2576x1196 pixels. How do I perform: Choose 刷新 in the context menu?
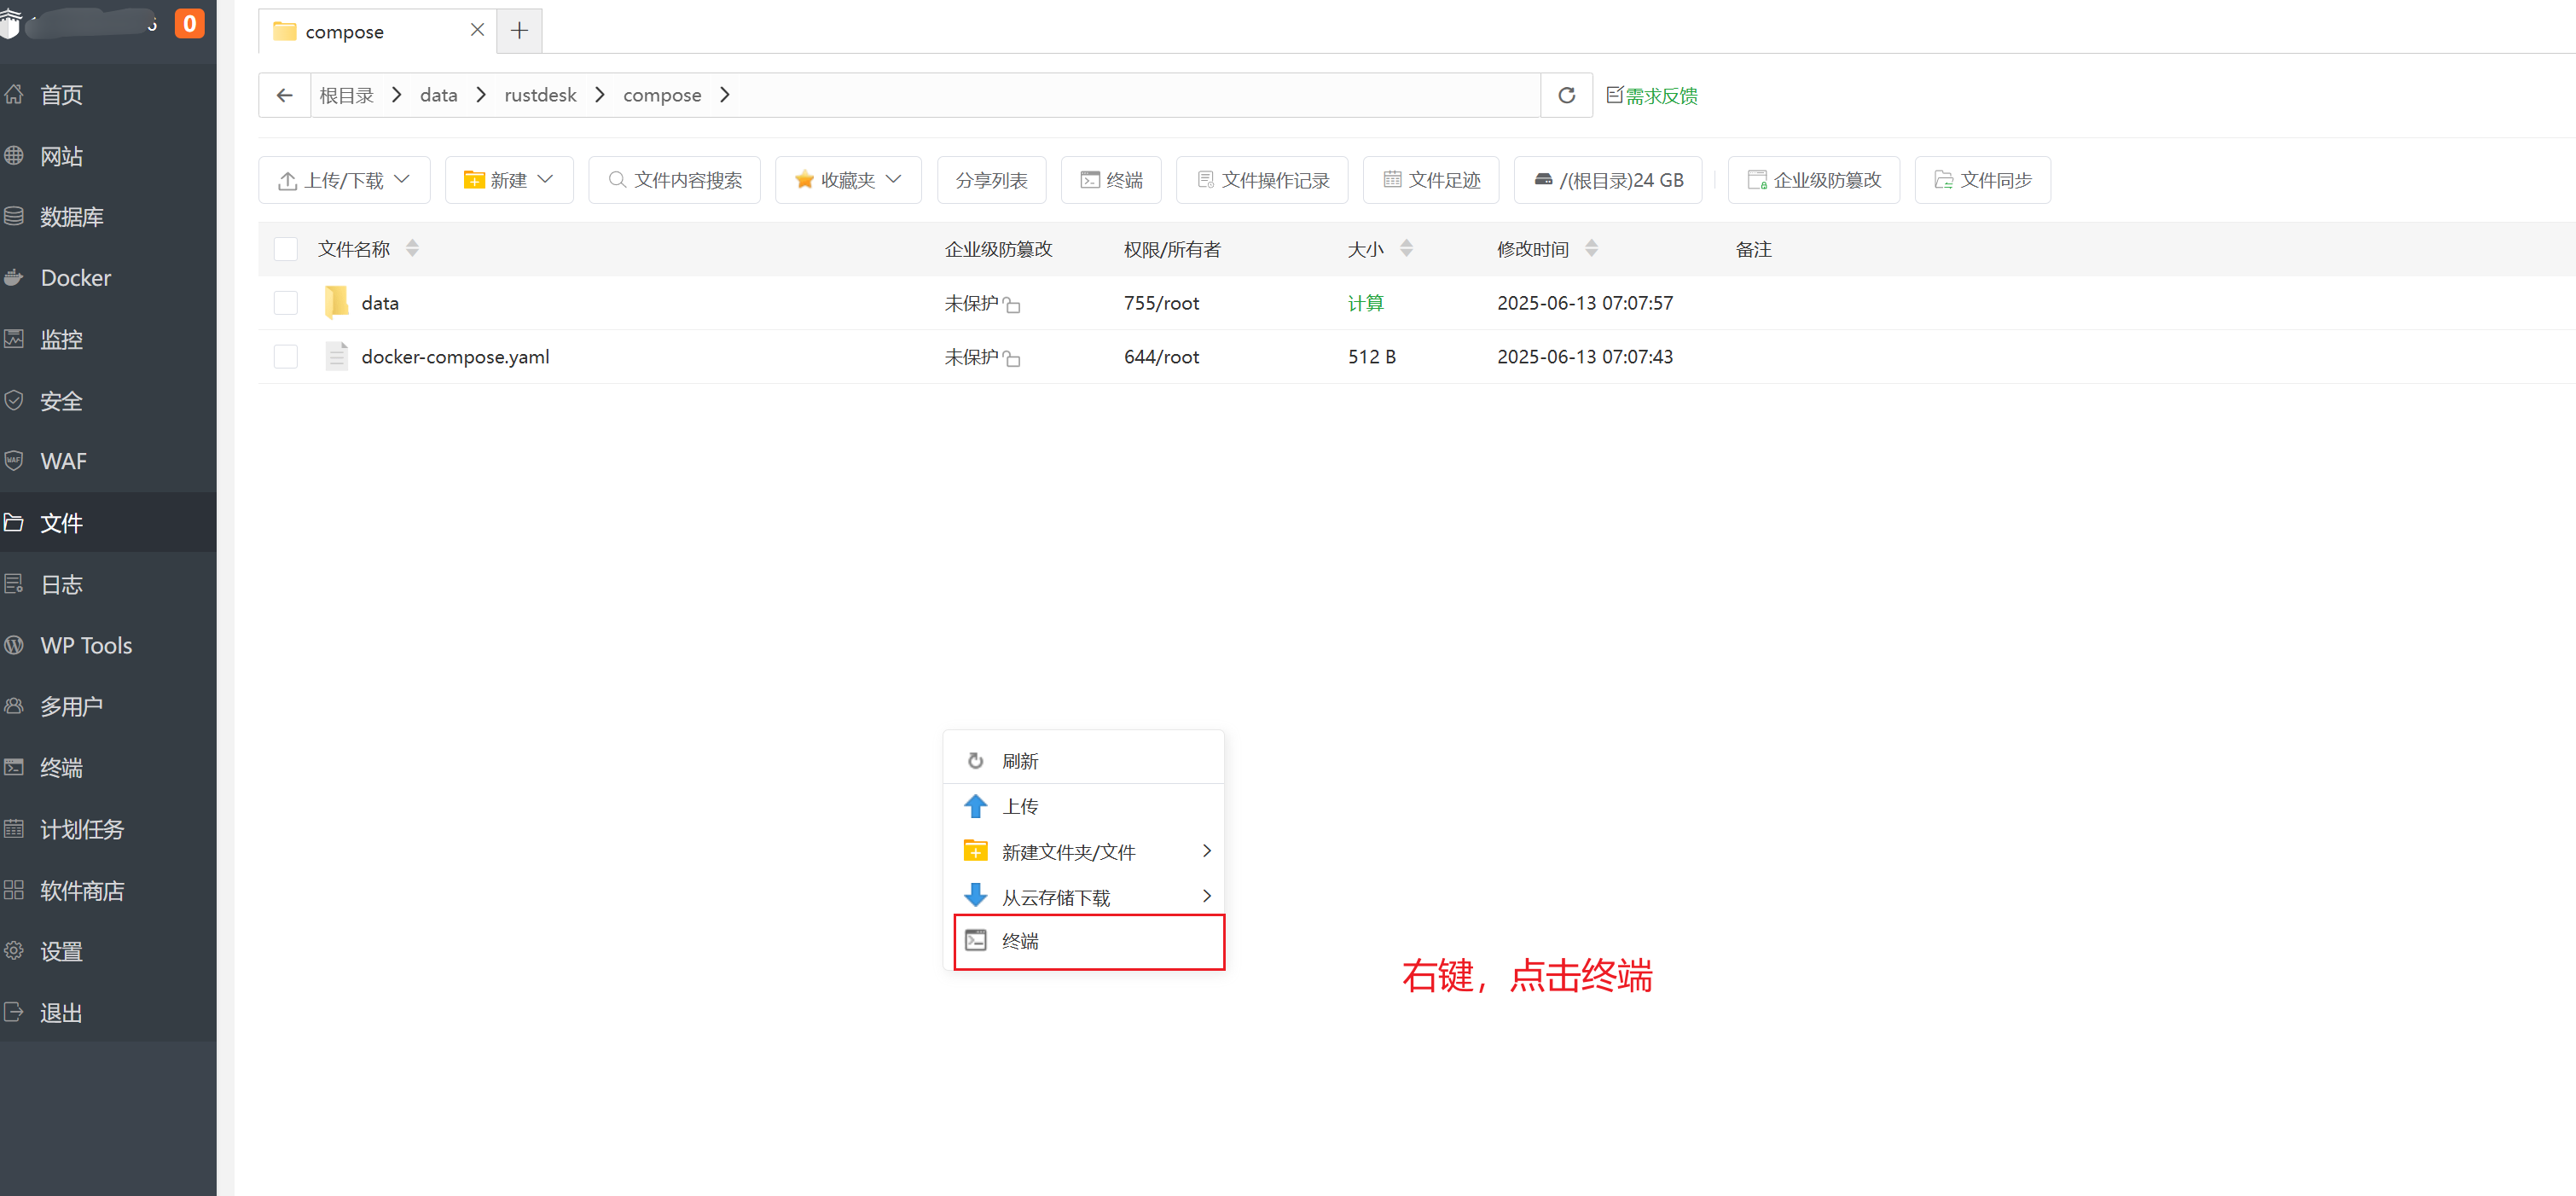[x=1020, y=761]
